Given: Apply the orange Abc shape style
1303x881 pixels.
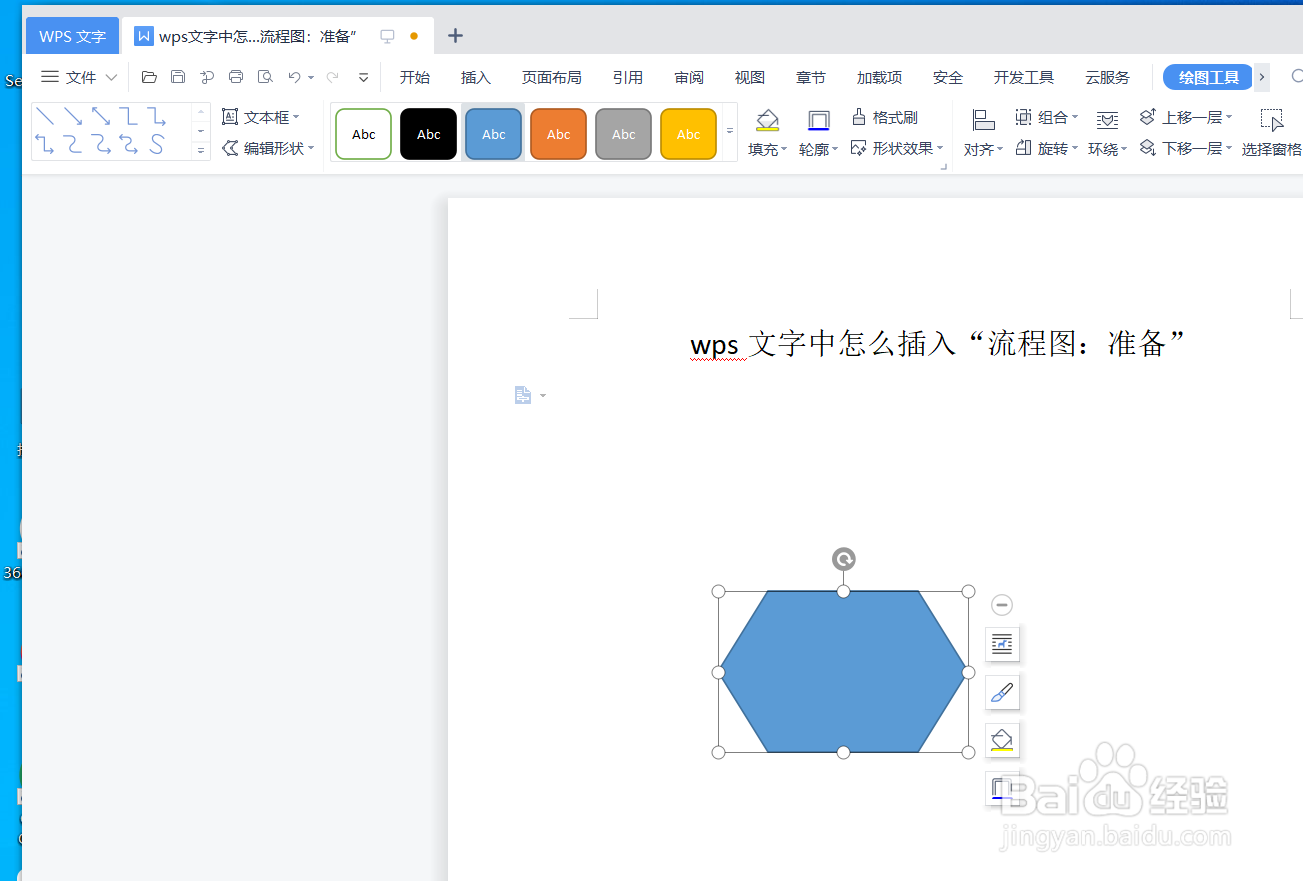Looking at the screenshot, I should click(559, 134).
